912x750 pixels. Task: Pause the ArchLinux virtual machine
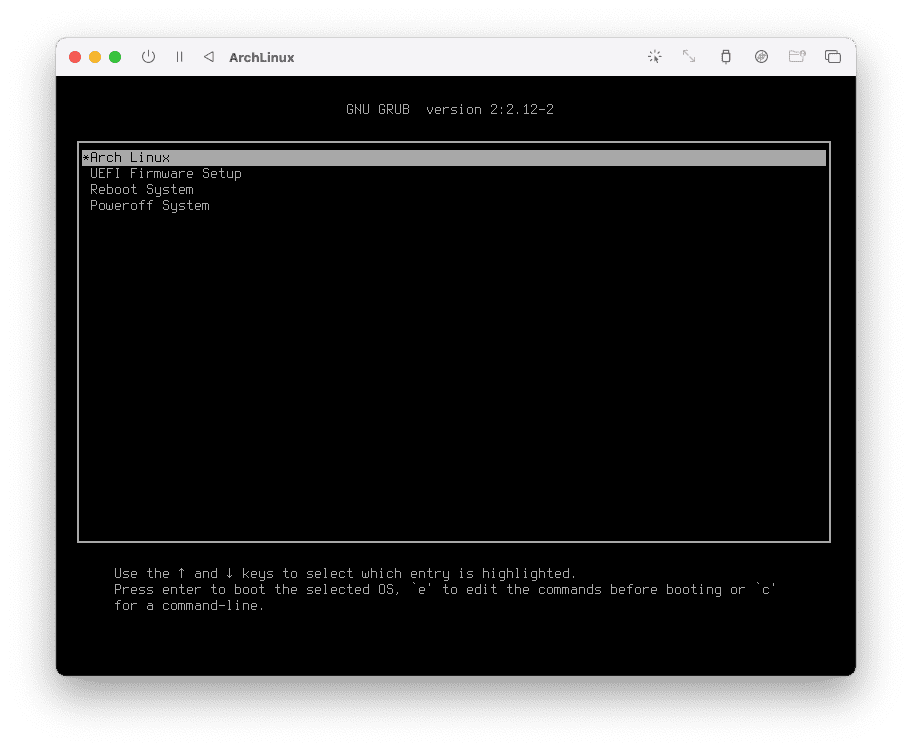pos(179,56)
